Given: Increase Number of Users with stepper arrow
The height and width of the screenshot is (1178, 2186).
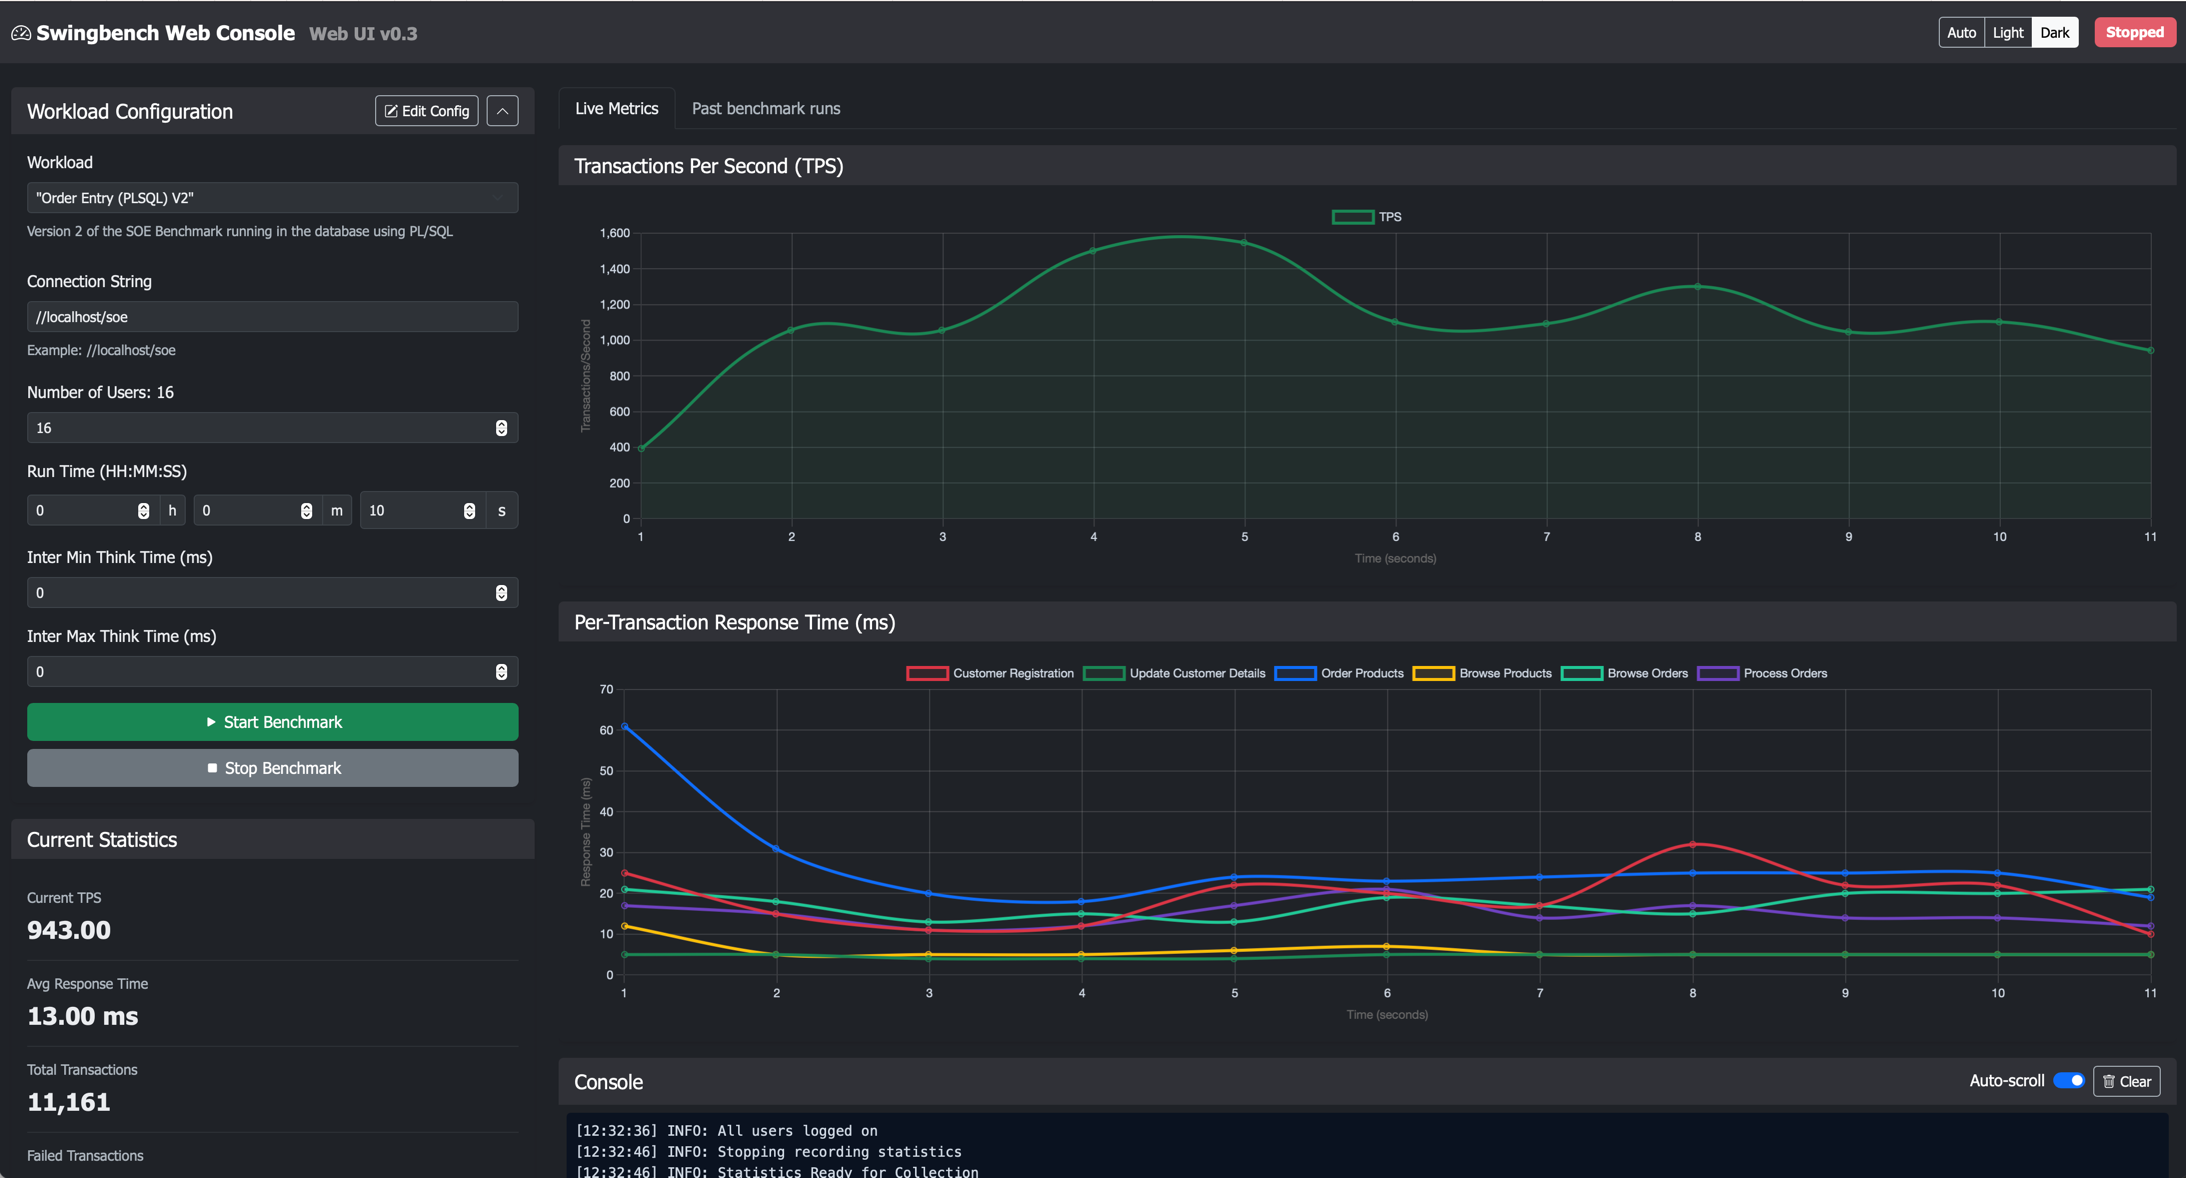Looking at the screenshot, I should pos(500,423).
